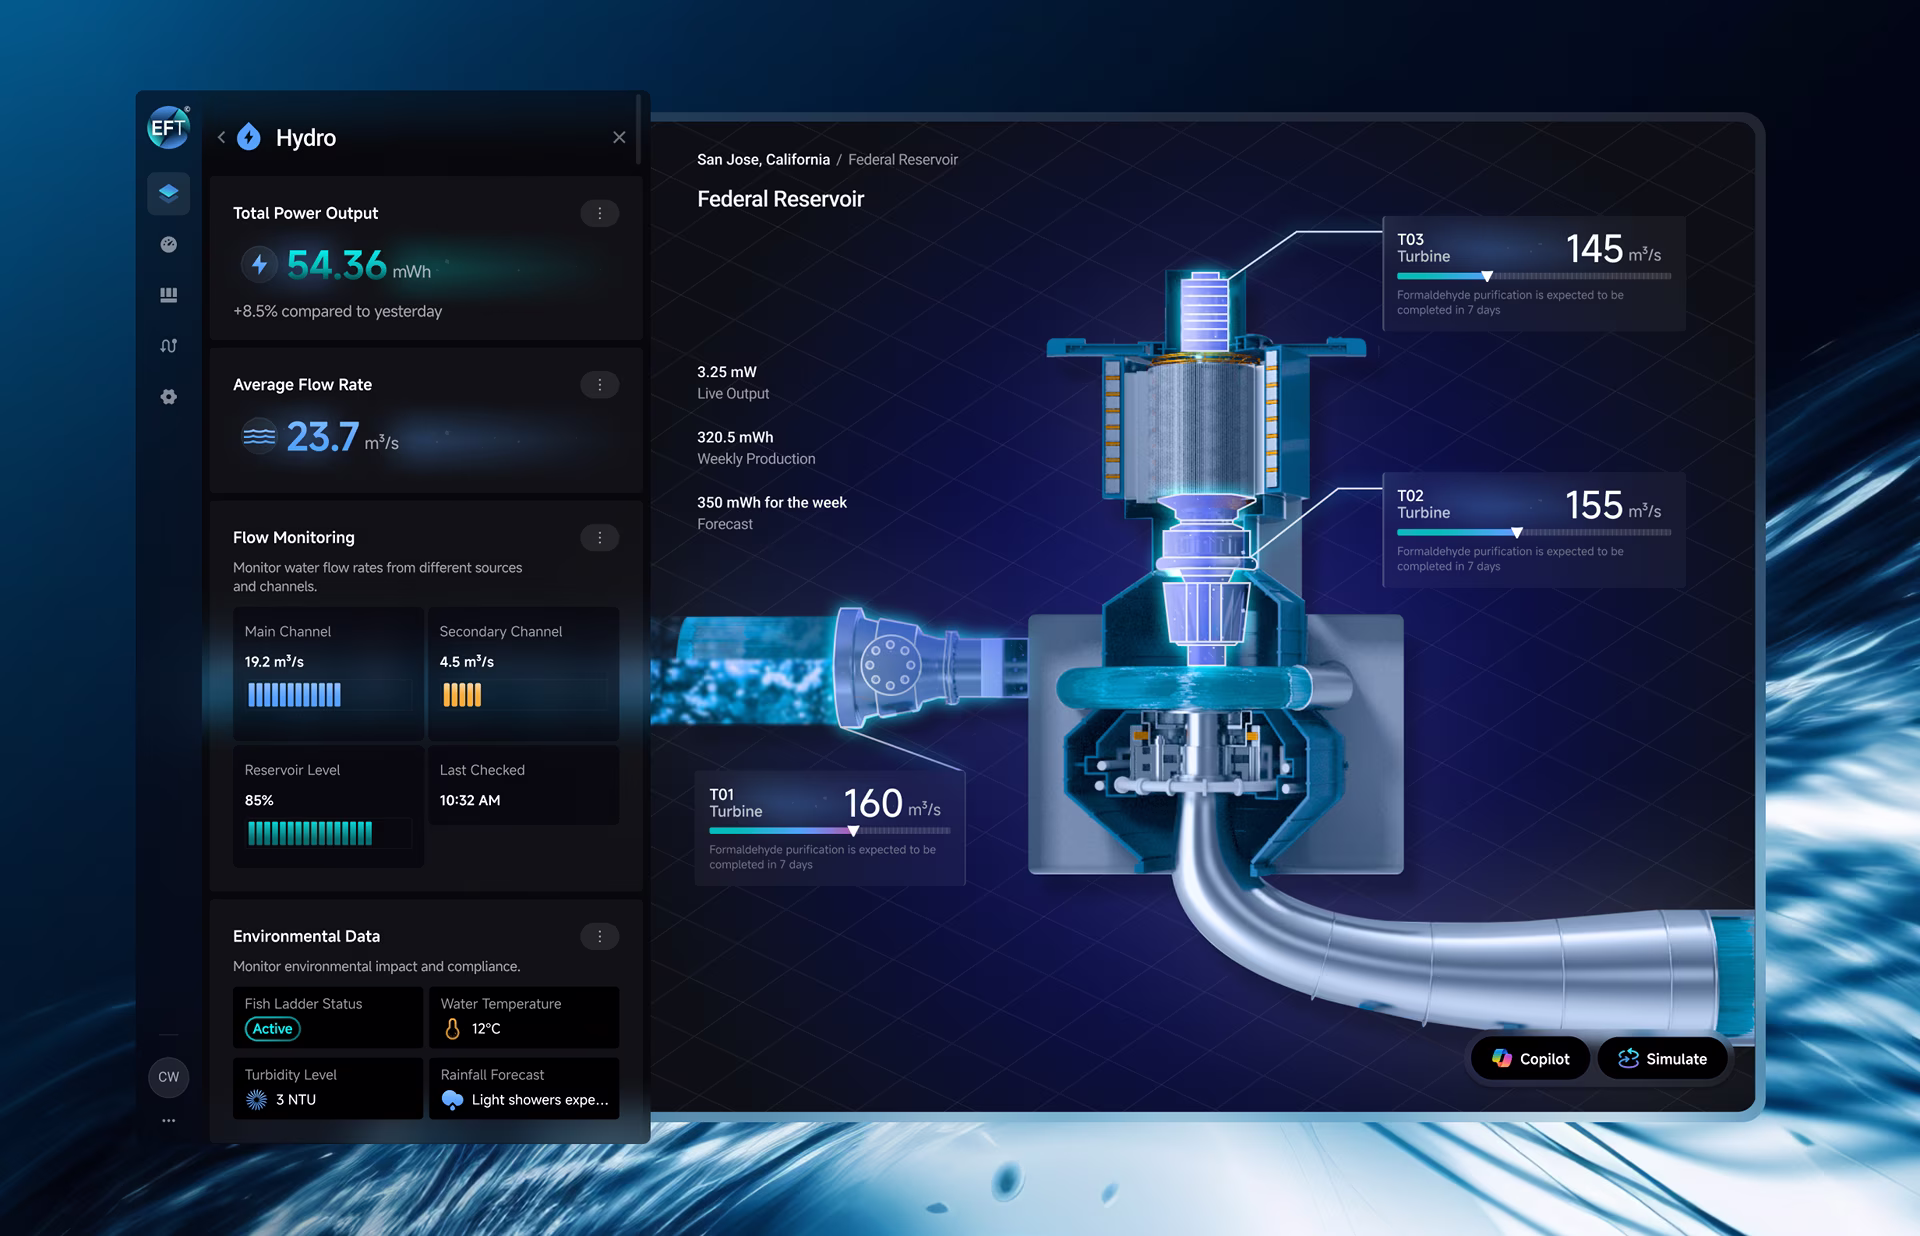Toggle the Active fish ladder status badge
Image resolution: width=1920 pixels, height=1236 pixels.
[272, 1029]
